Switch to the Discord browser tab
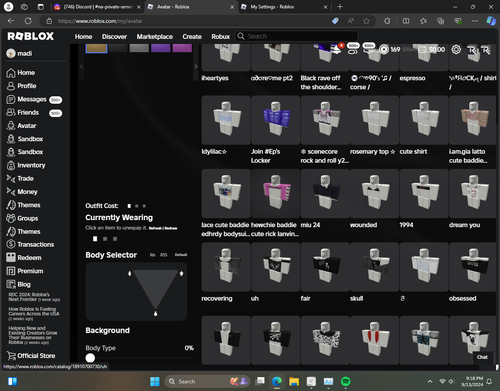This screenshot has height=391, width=500. click(x=97, y=7)
